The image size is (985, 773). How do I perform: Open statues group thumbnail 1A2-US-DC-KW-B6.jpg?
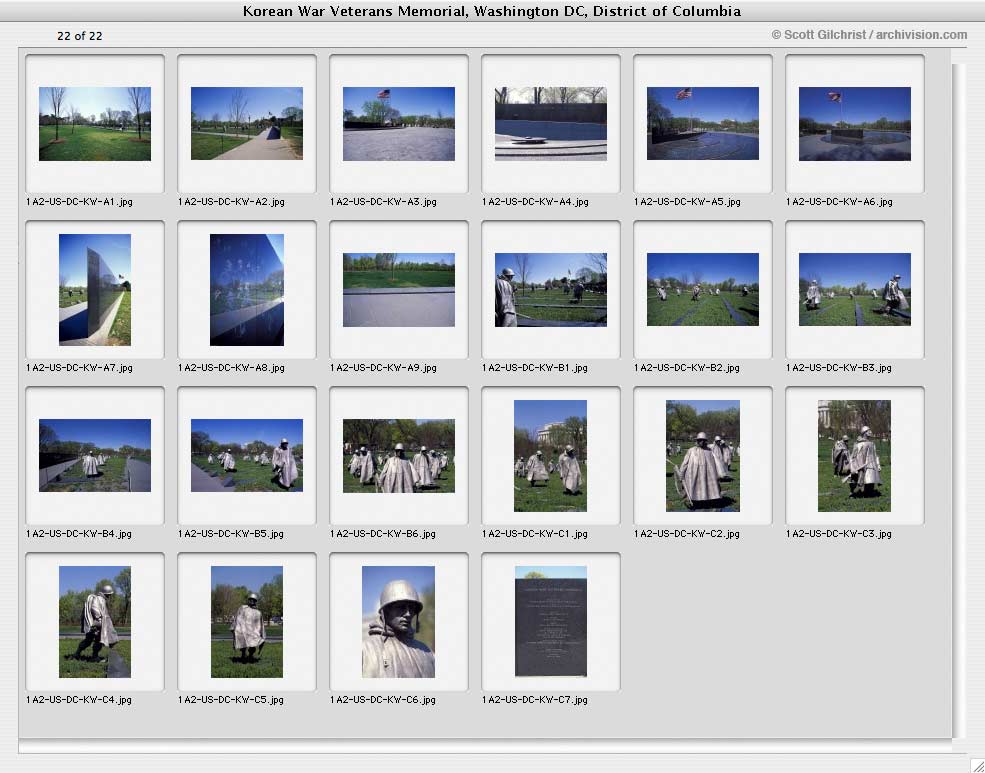tap(399, 456)
